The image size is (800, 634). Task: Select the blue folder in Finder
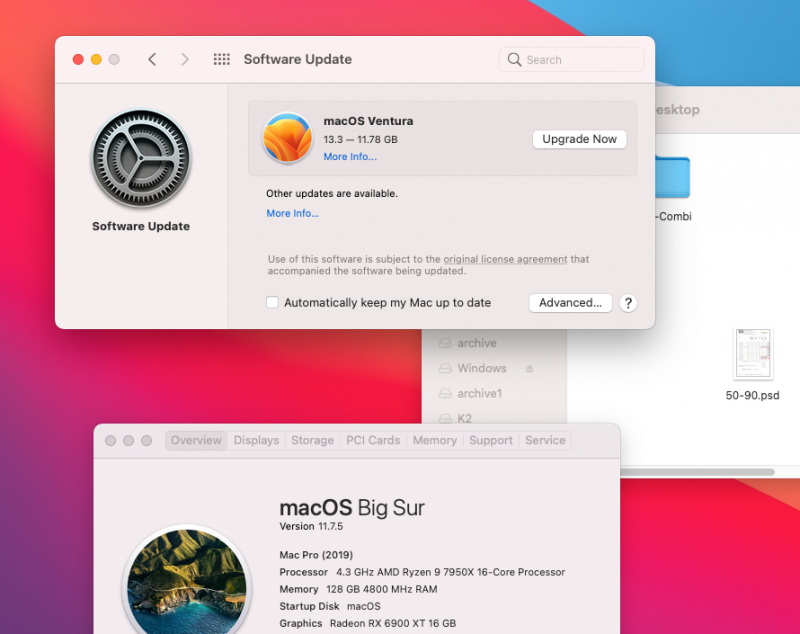pyautogui.click(x=672, y=176)
